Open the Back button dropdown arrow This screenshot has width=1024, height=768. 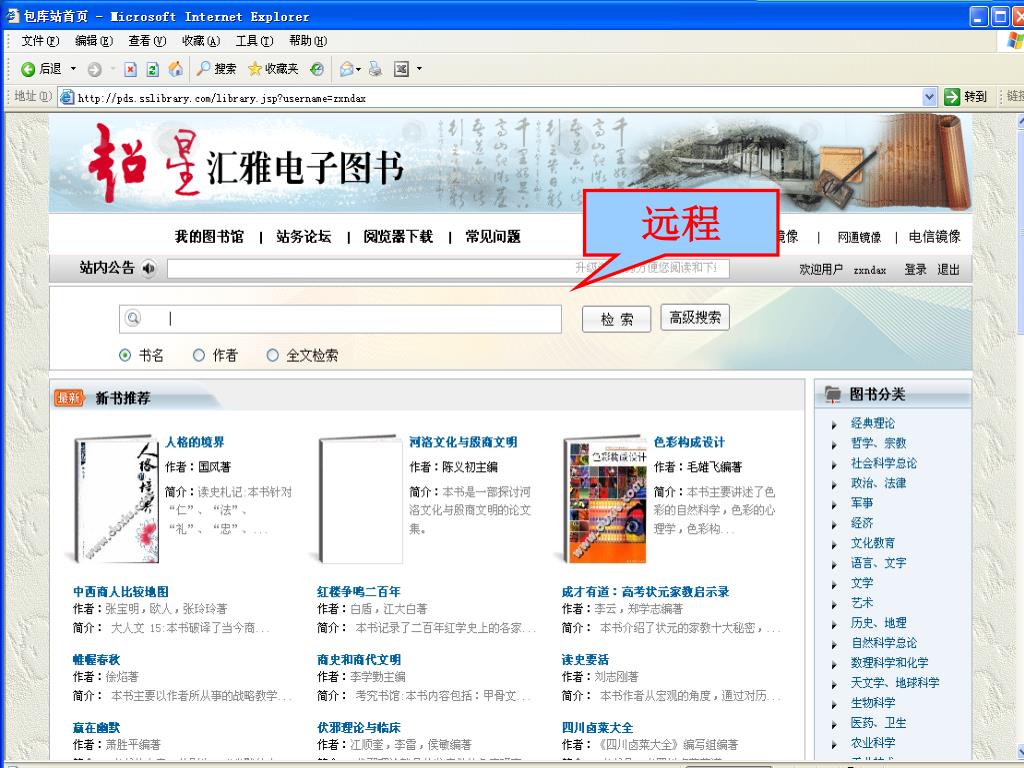pos(73,69)
